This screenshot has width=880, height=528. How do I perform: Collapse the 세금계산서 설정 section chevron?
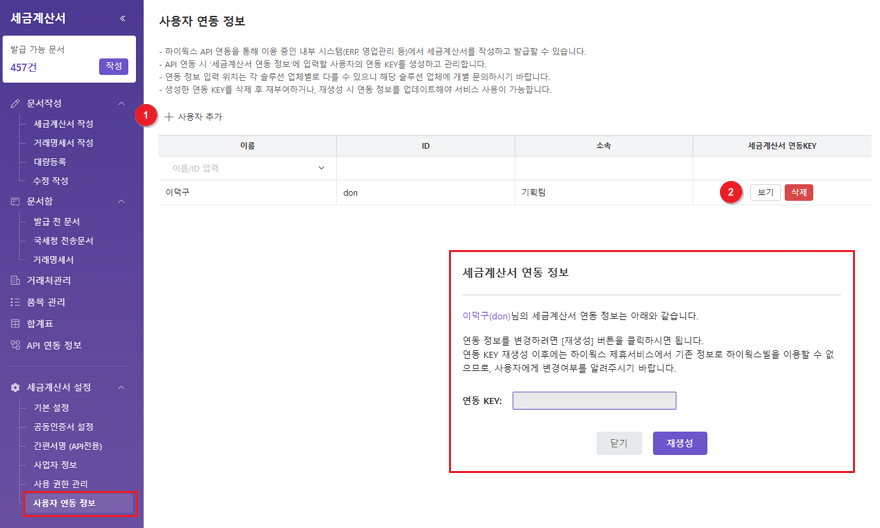[x=121, y=387]
